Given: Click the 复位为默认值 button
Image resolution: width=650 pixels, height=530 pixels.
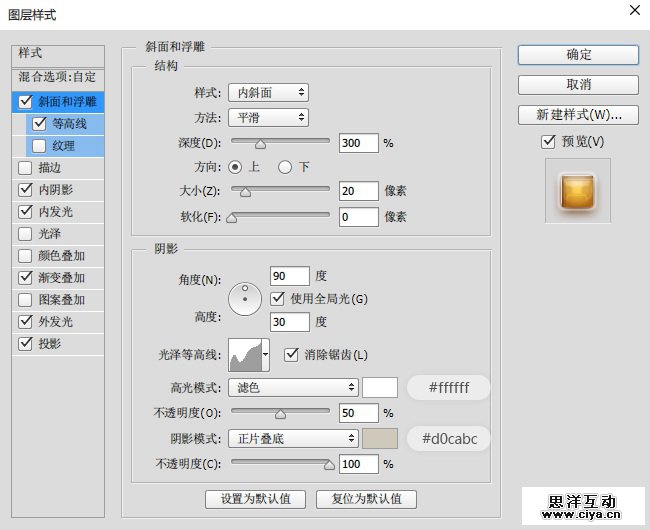Looking at the screenshot, I should [x=366, y=499].
